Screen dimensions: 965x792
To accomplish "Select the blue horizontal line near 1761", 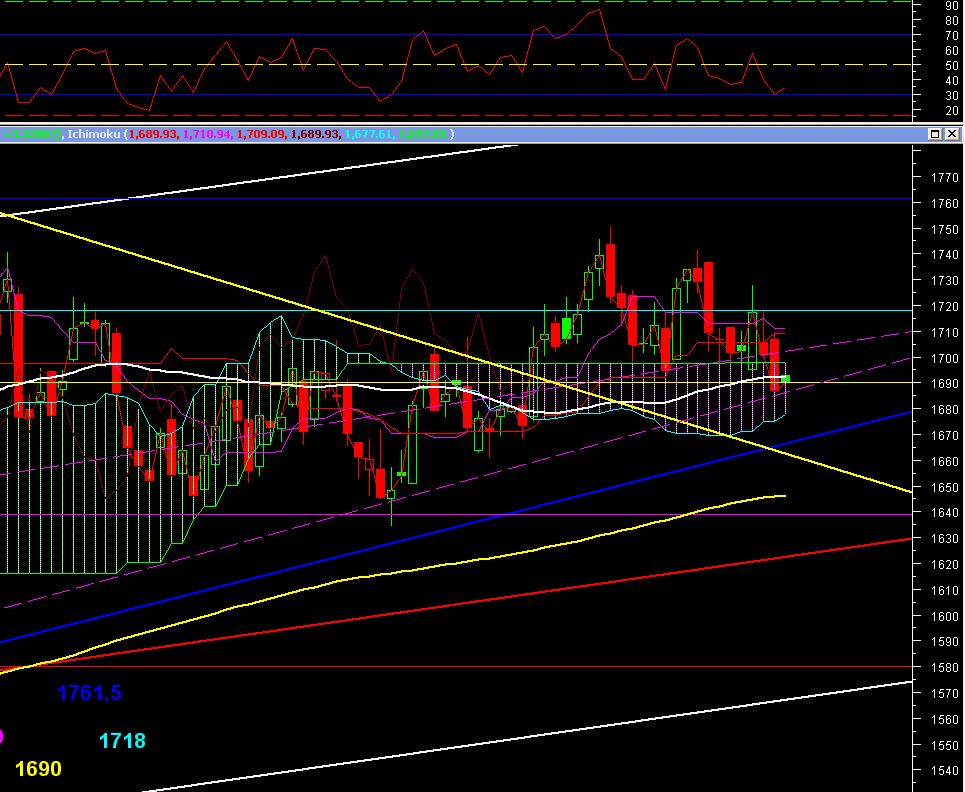I will pyautogui.click(x=455, y=199).
